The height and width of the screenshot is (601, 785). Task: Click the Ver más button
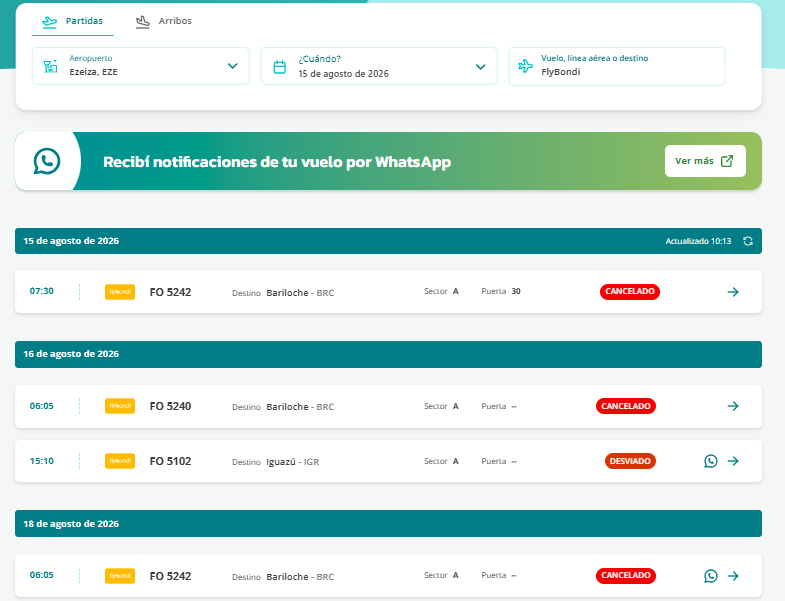click(x=705, y=161)
